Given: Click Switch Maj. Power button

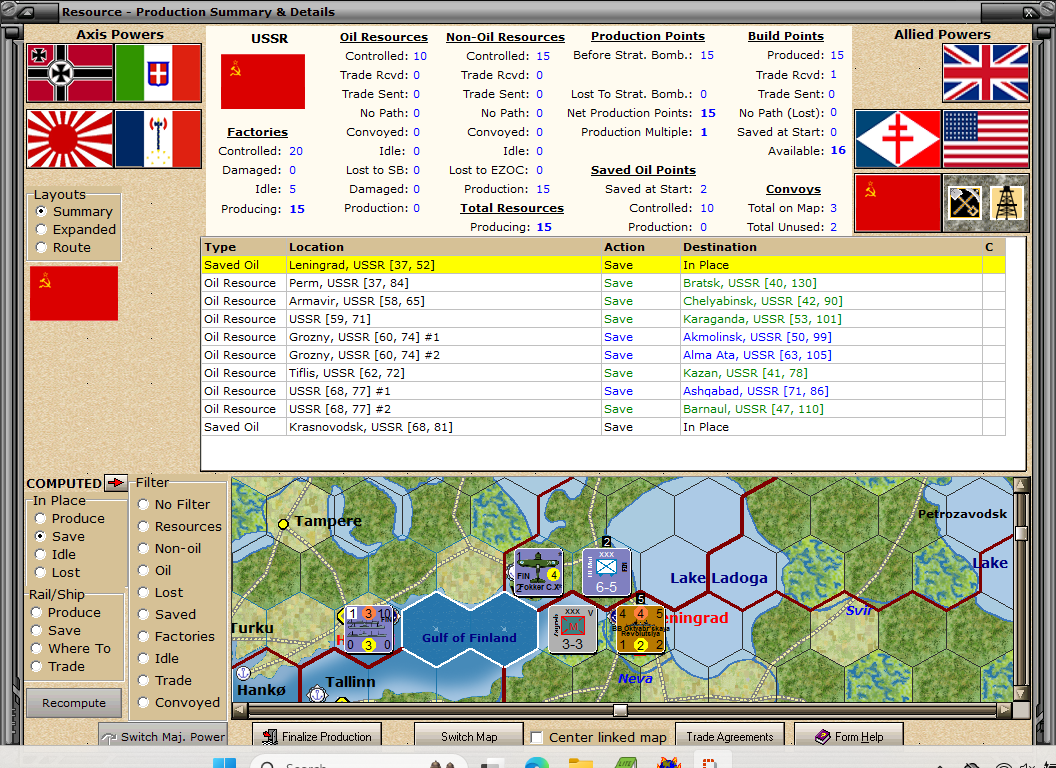Looking at the screenshot, I should (x=162, y=736).
